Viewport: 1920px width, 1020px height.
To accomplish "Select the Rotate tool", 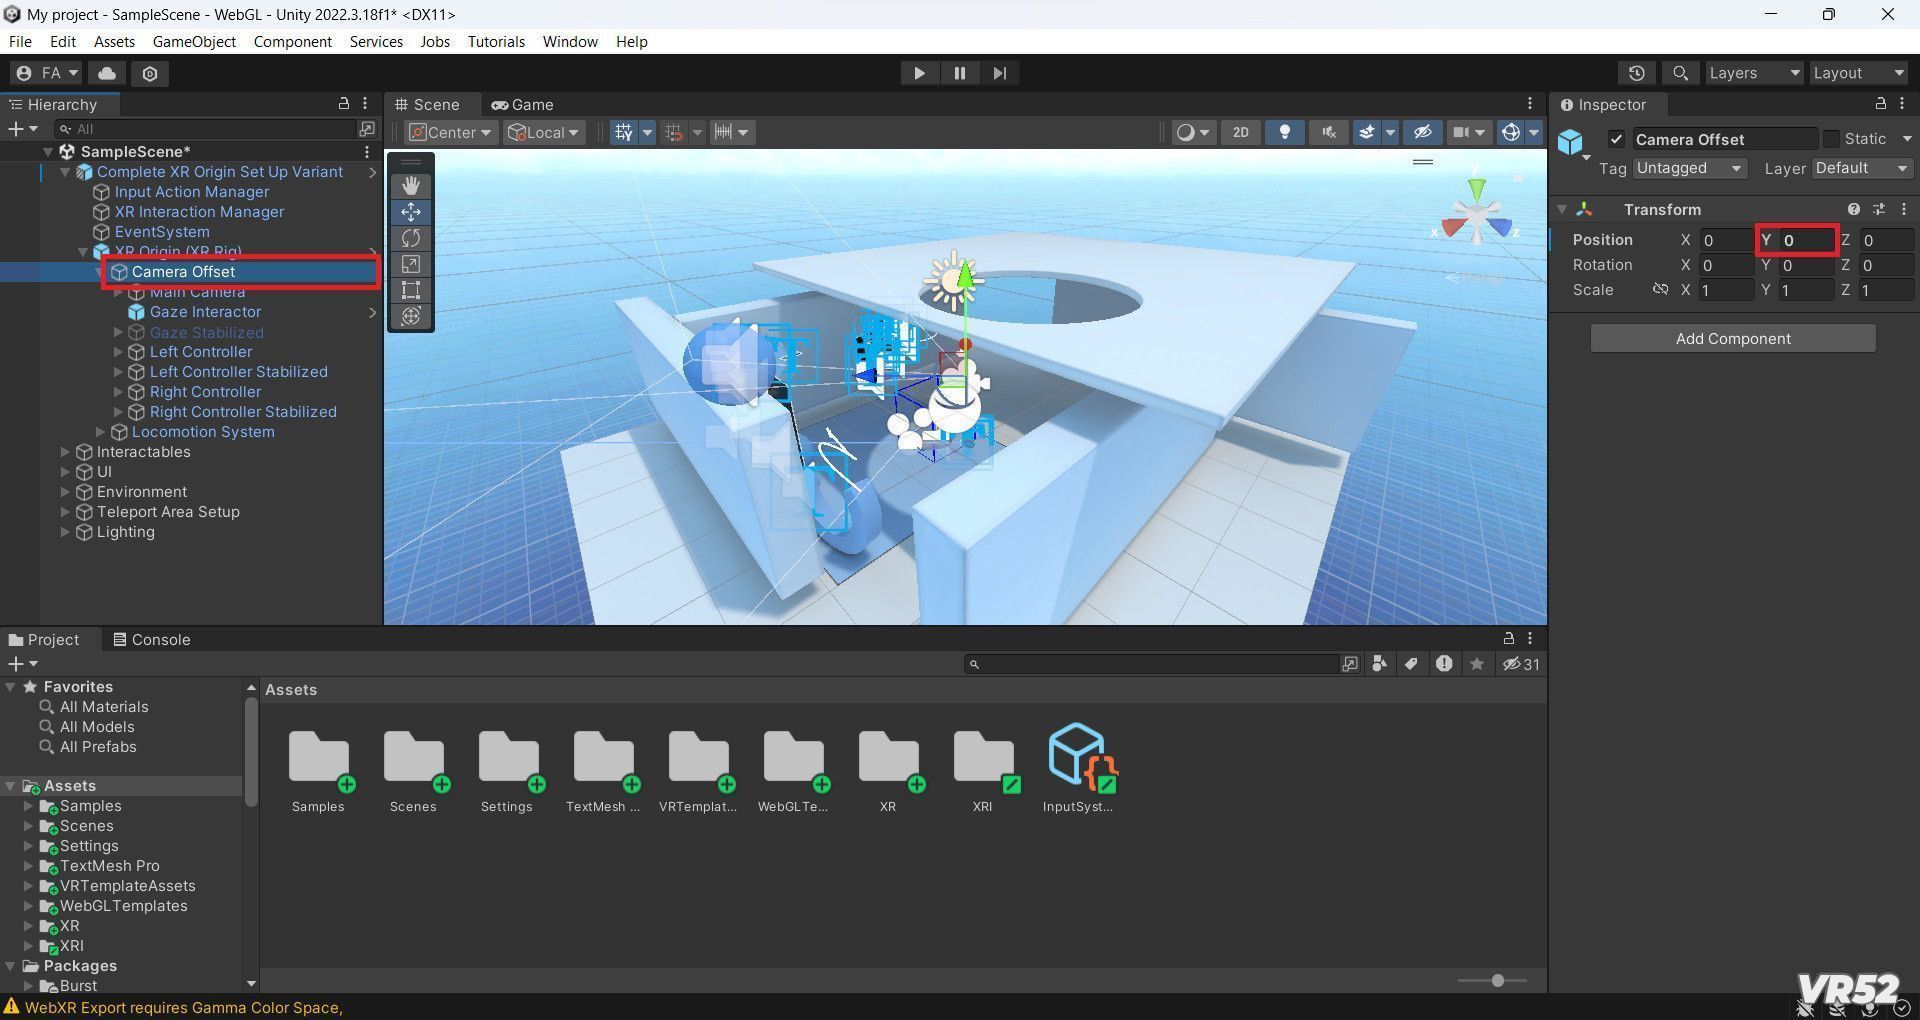I will point(410,238).
